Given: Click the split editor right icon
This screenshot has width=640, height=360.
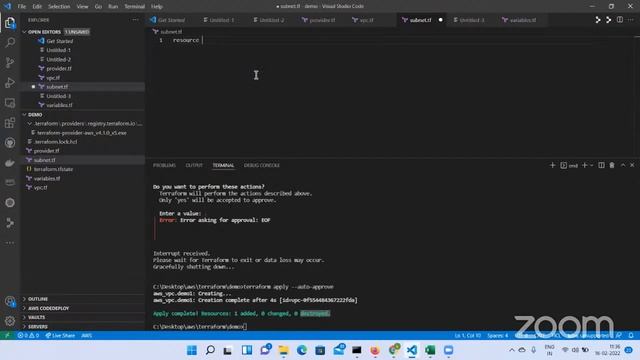Looking at the screenshot, I should [620, 20].
